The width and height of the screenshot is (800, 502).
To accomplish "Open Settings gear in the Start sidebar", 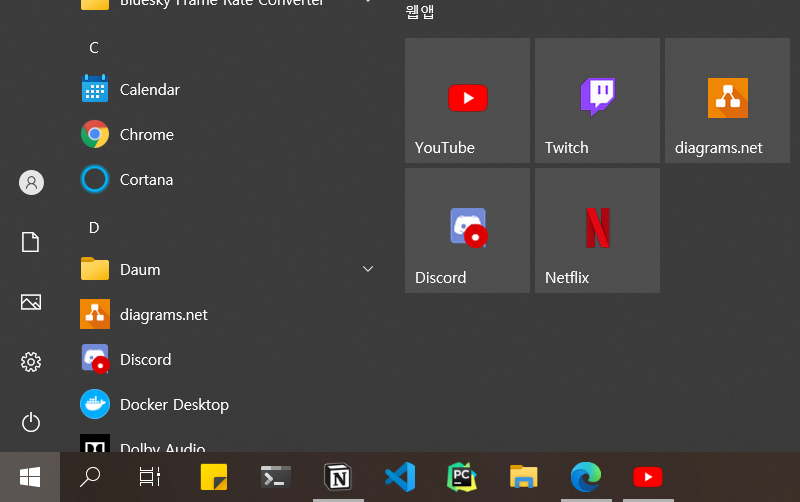I will point(31,362).
